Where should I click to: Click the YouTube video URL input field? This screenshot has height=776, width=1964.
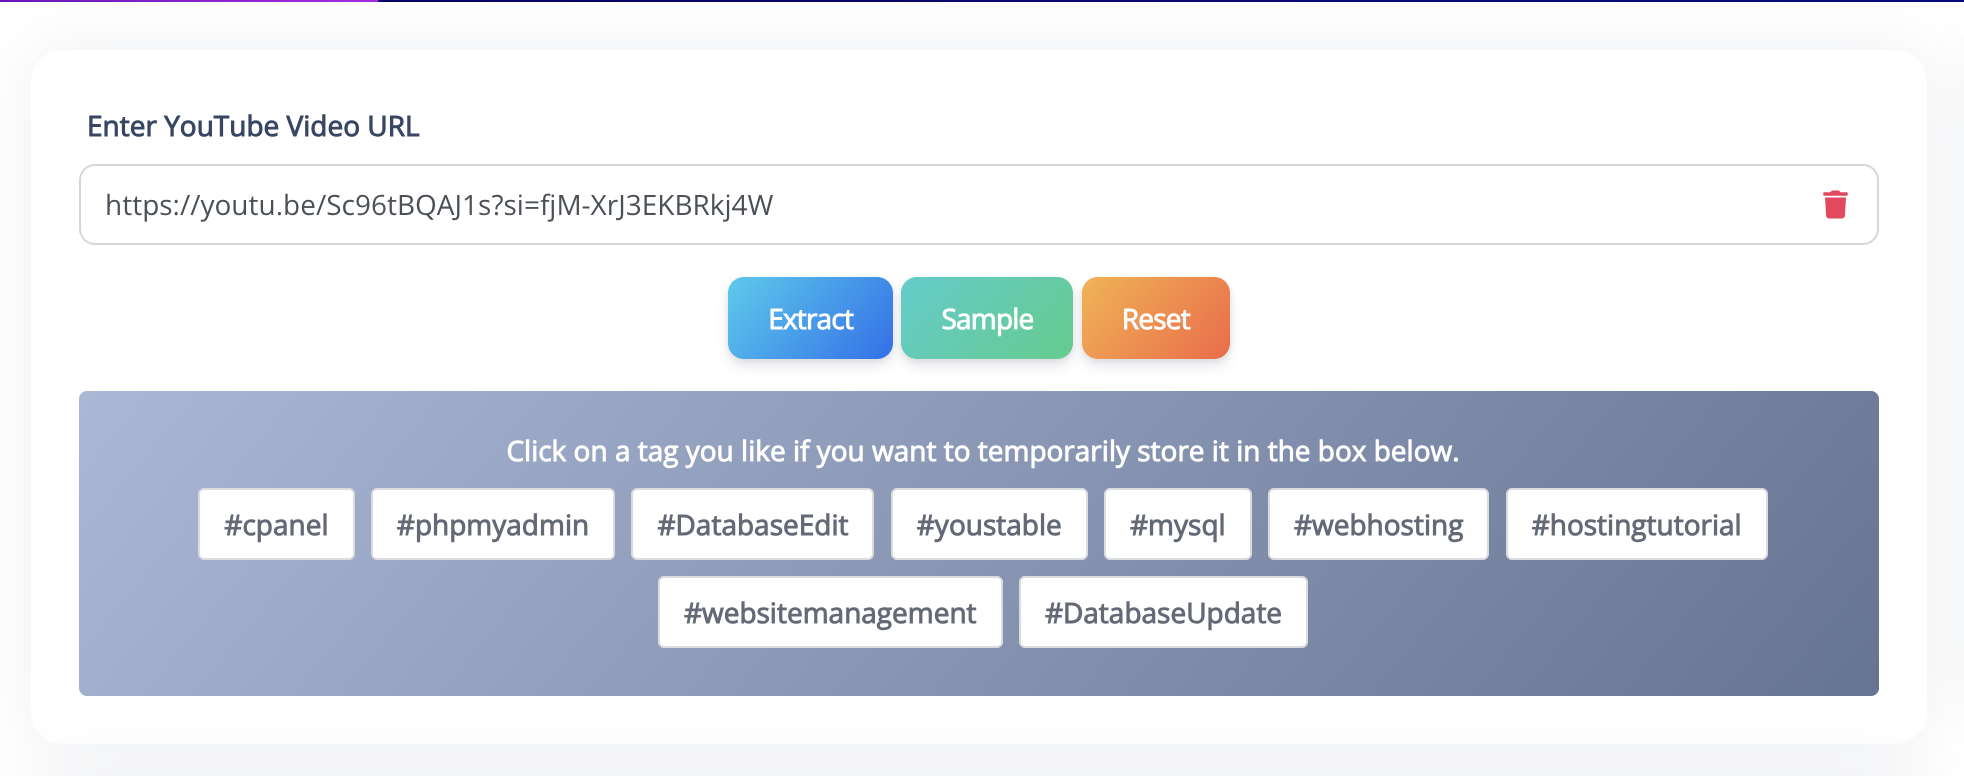coord(900,205)
